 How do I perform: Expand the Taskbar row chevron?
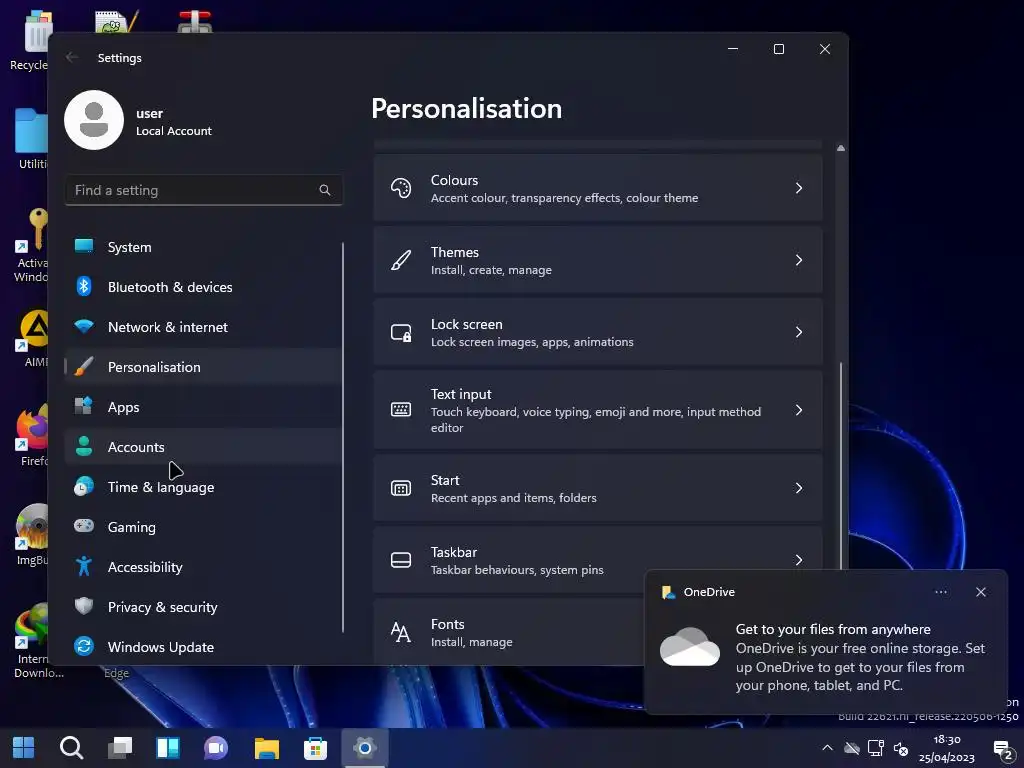799,560
